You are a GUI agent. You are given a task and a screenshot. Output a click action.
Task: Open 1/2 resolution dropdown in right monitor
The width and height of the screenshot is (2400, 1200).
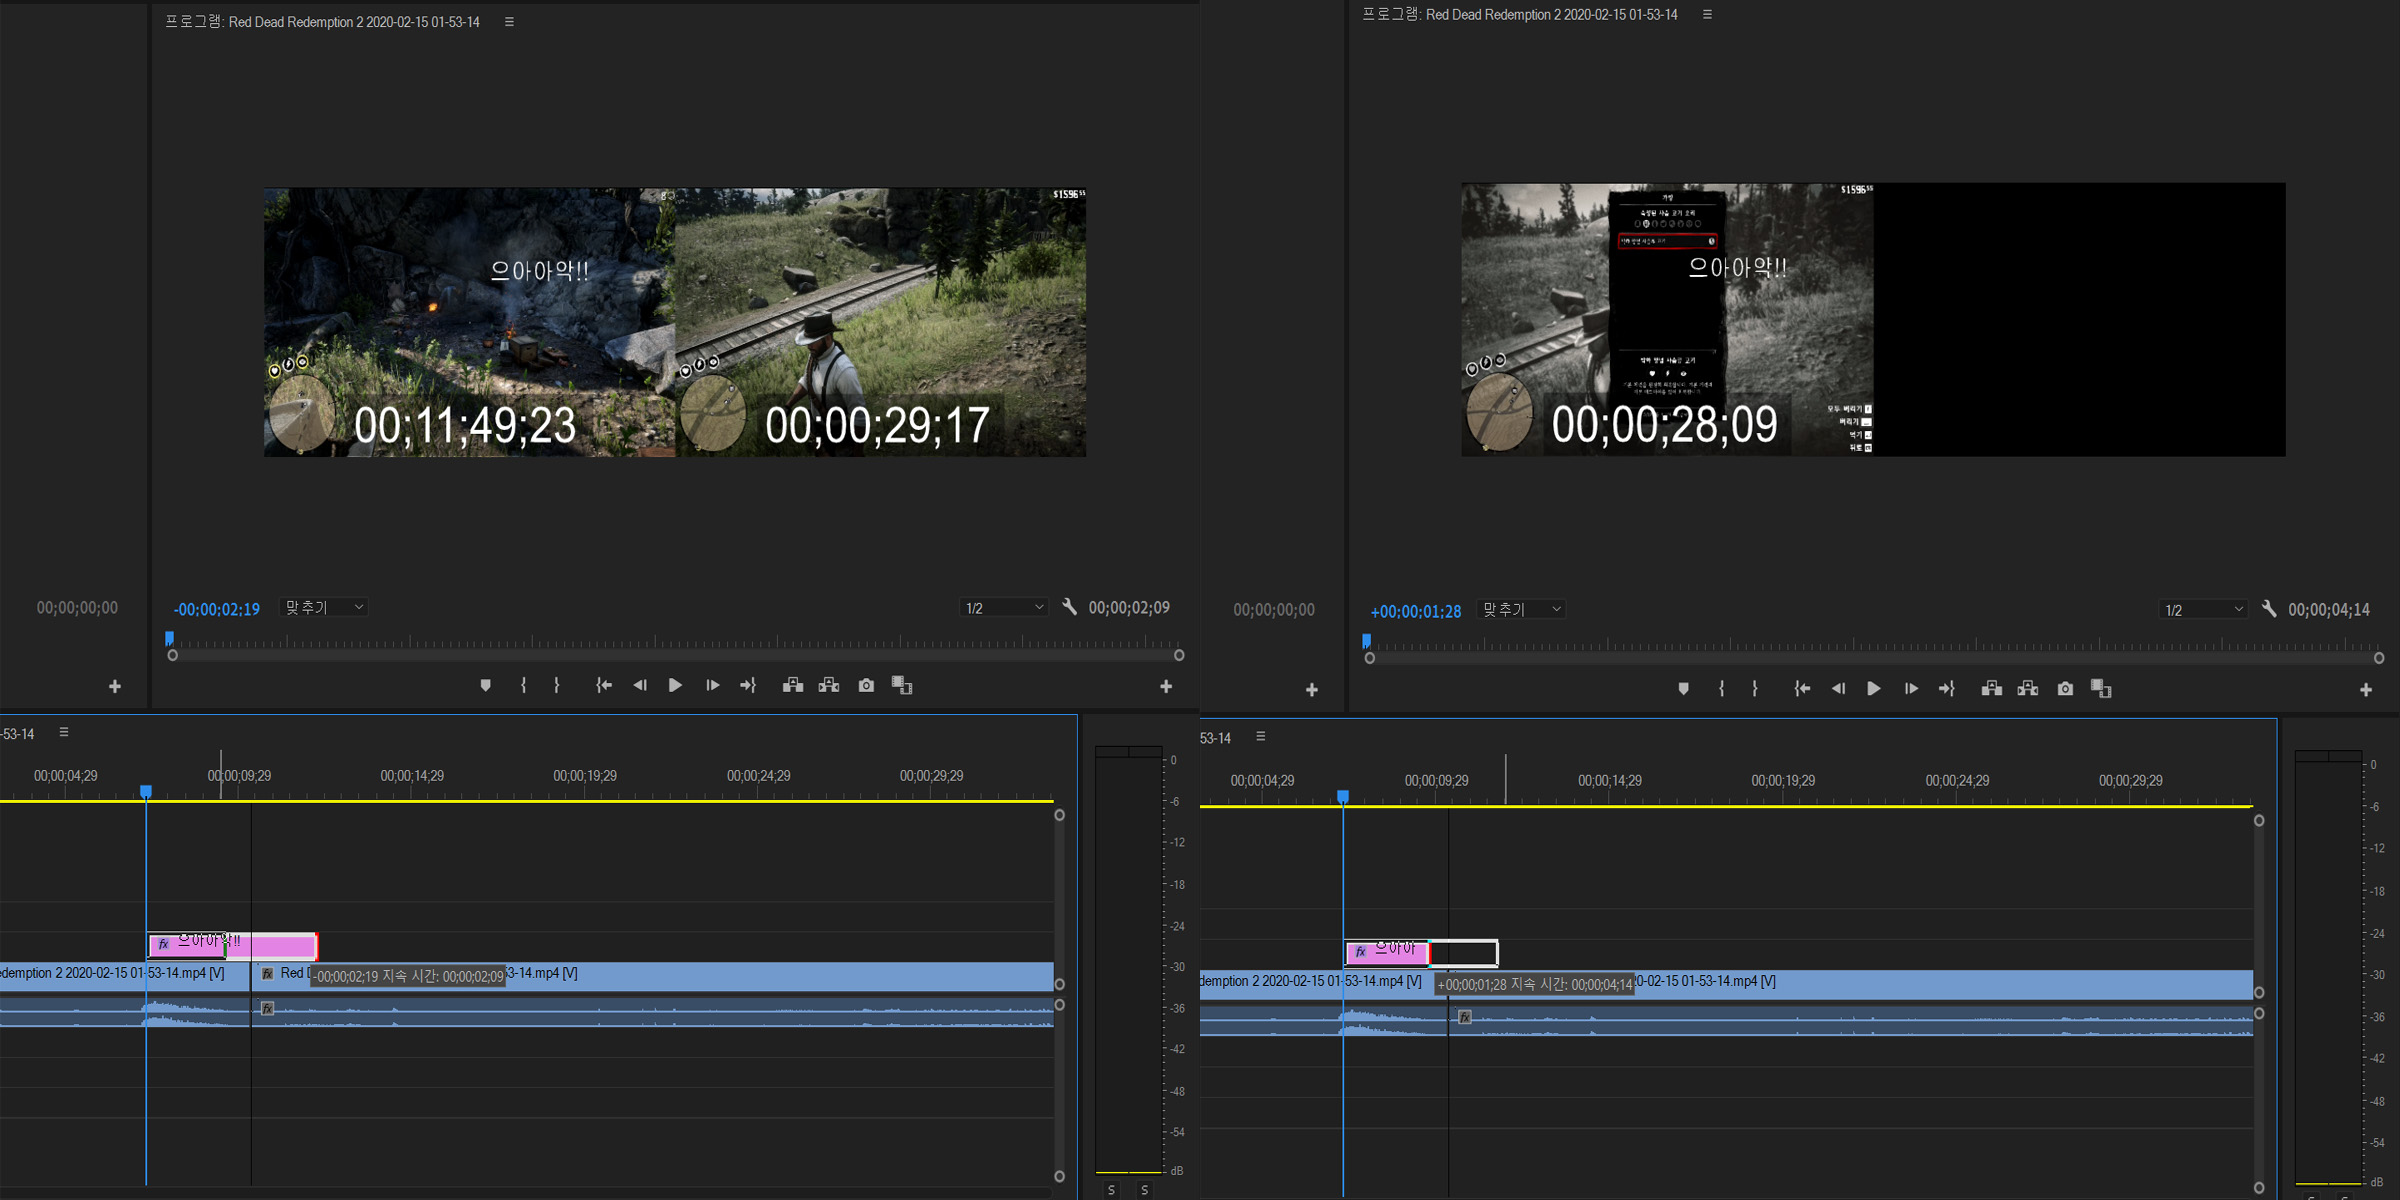point(2203,610)
